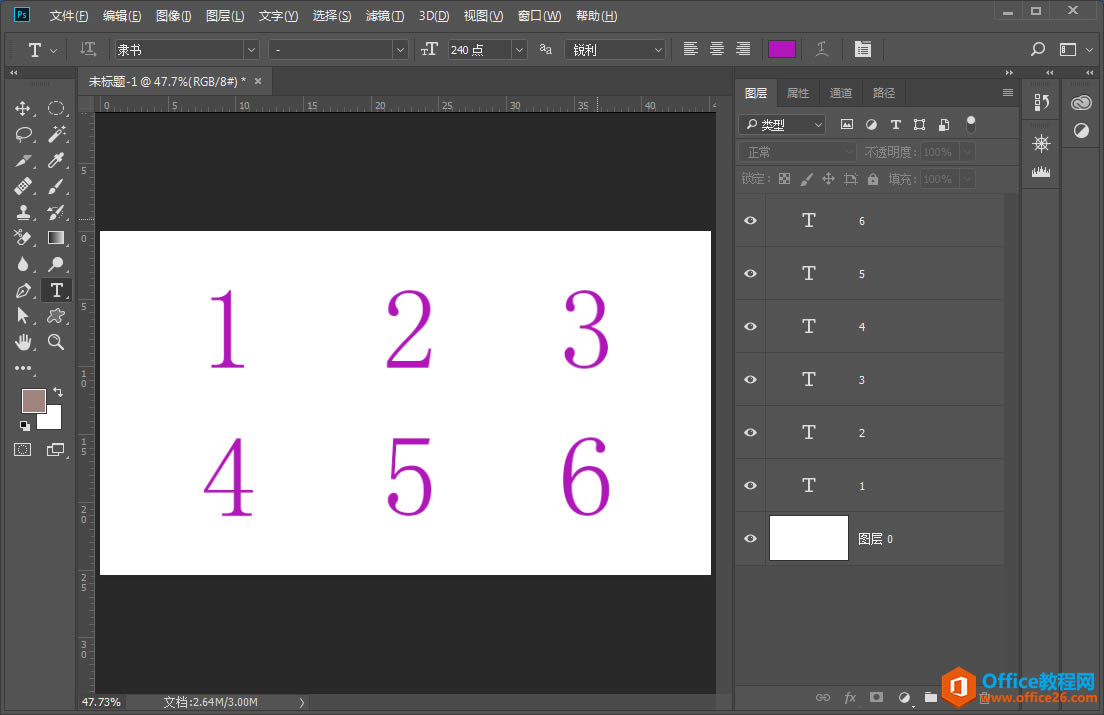
Task: Select the Brush tool
Action: click(x=56, y=186)
